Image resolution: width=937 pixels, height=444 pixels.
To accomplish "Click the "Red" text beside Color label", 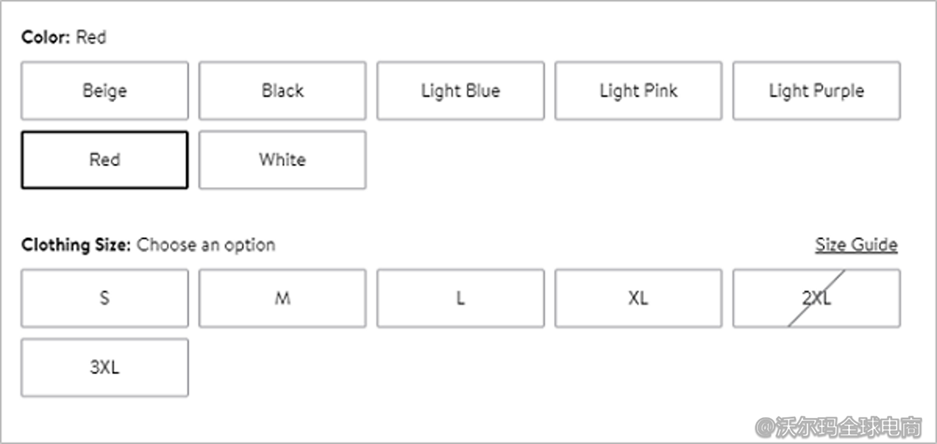I will pyautogui.click(x=91, y=38).
